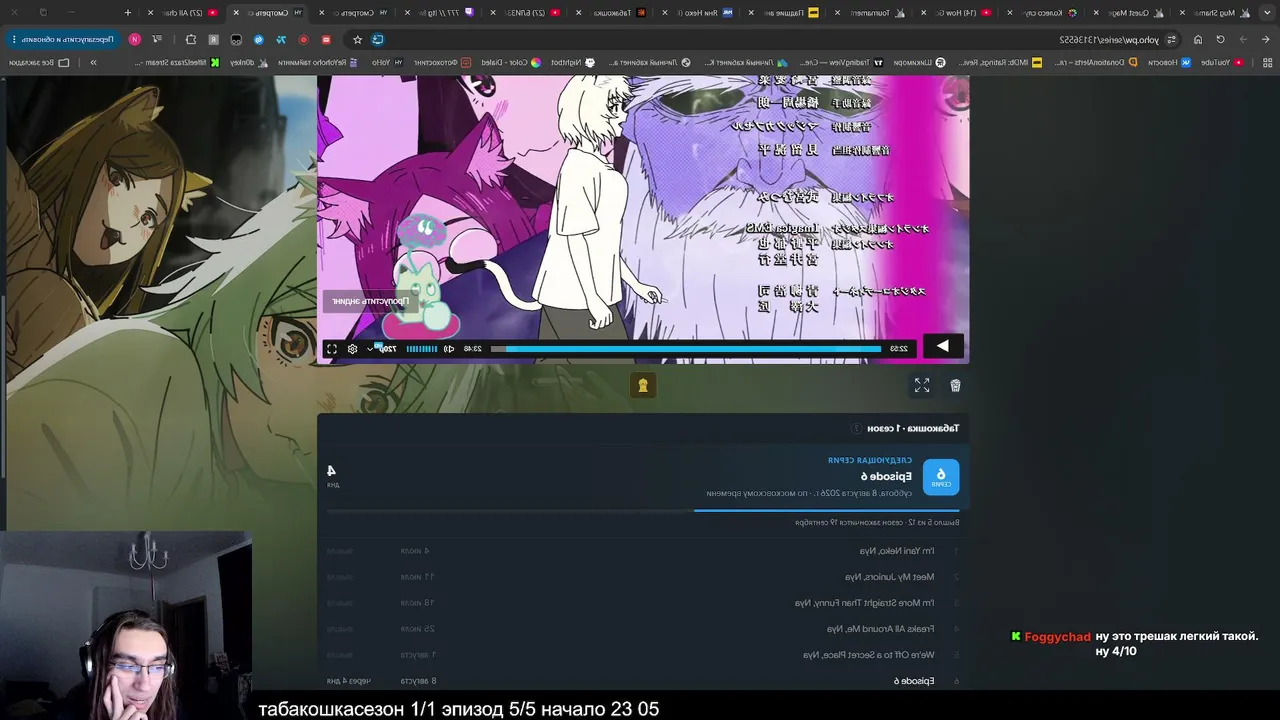
Task: Open the 'Шикимори' bookmark
Action: pos(920,62)
